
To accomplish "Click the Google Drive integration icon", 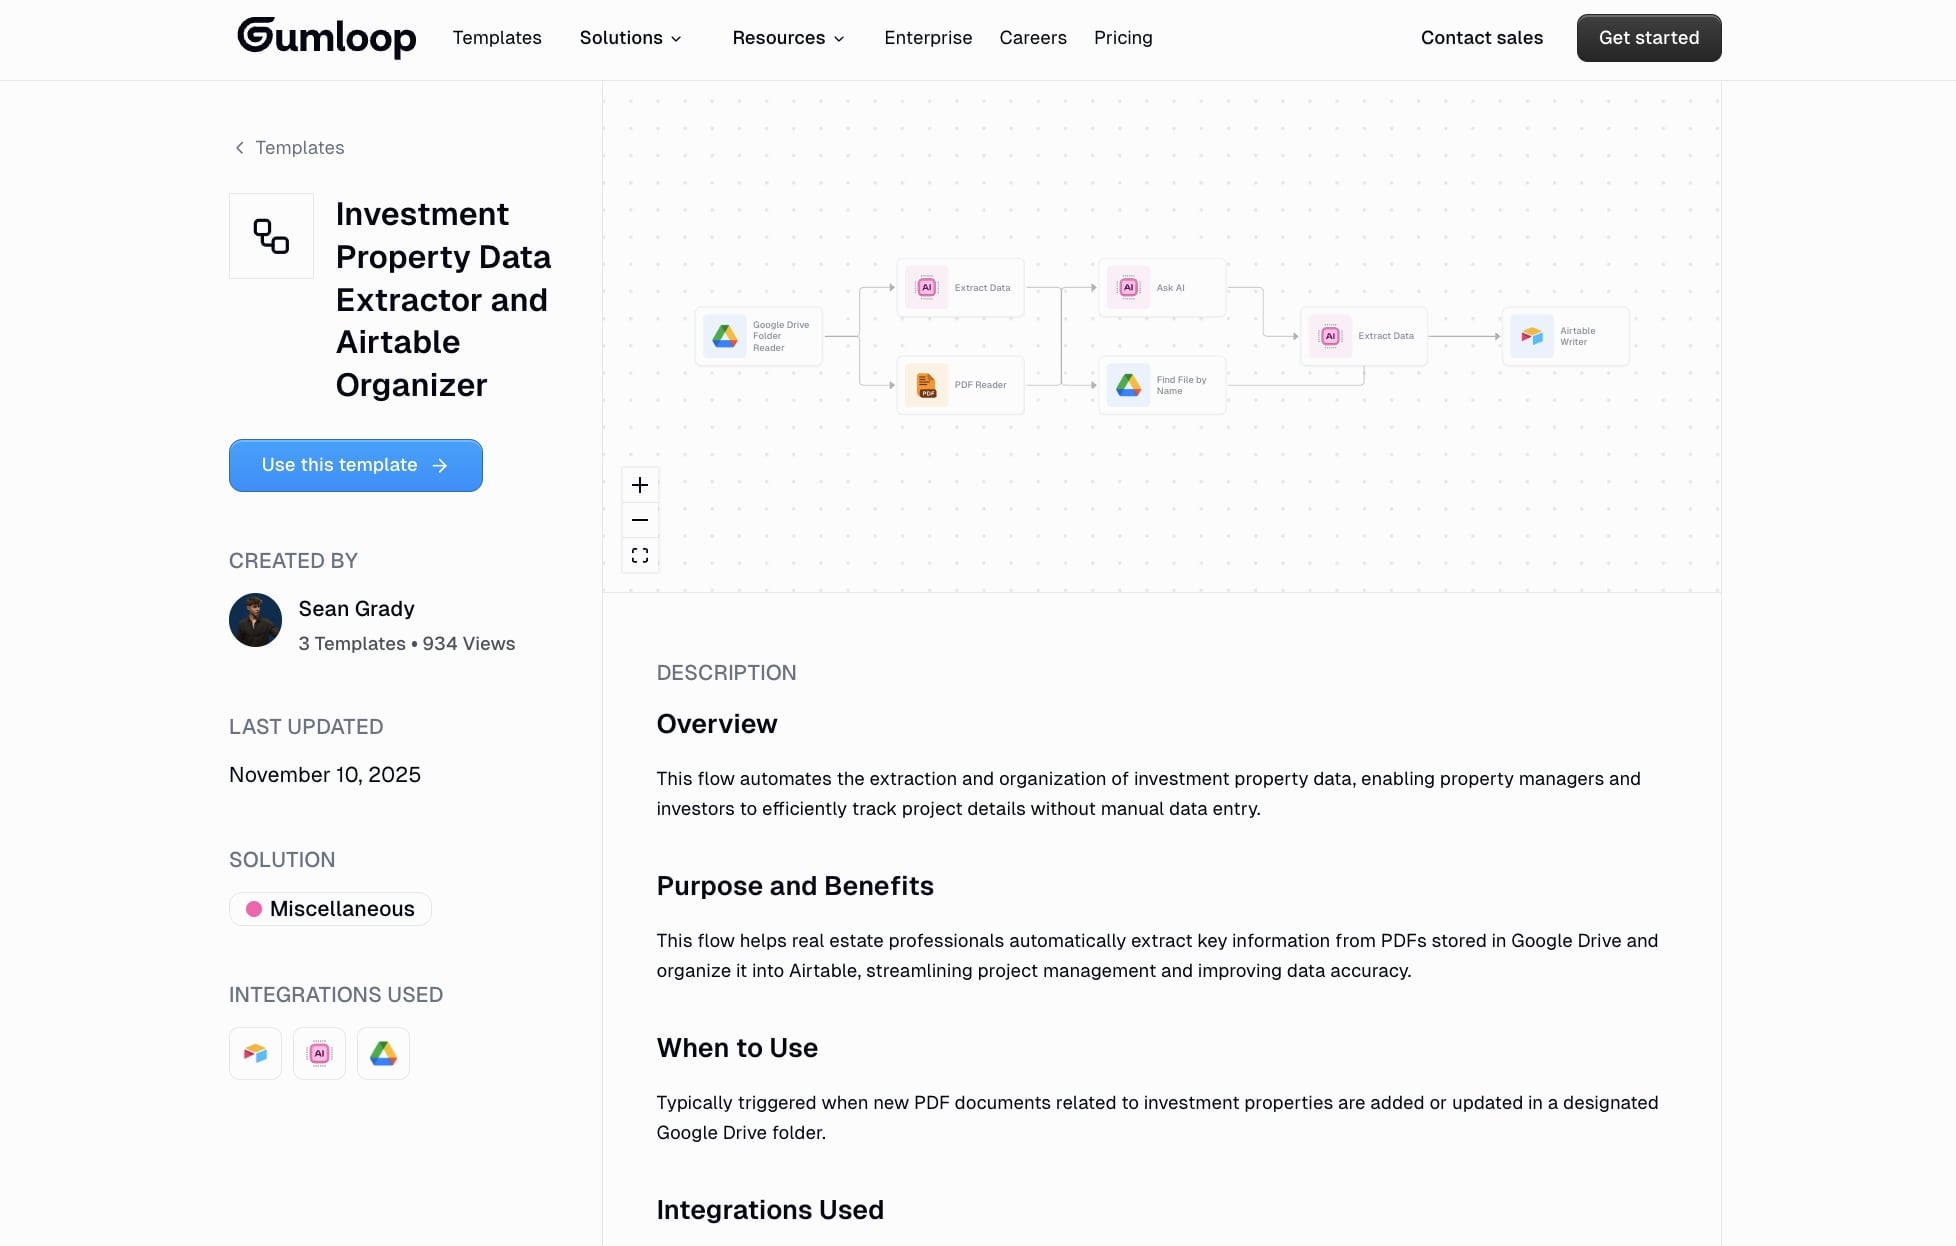I will coord(383,1053).
